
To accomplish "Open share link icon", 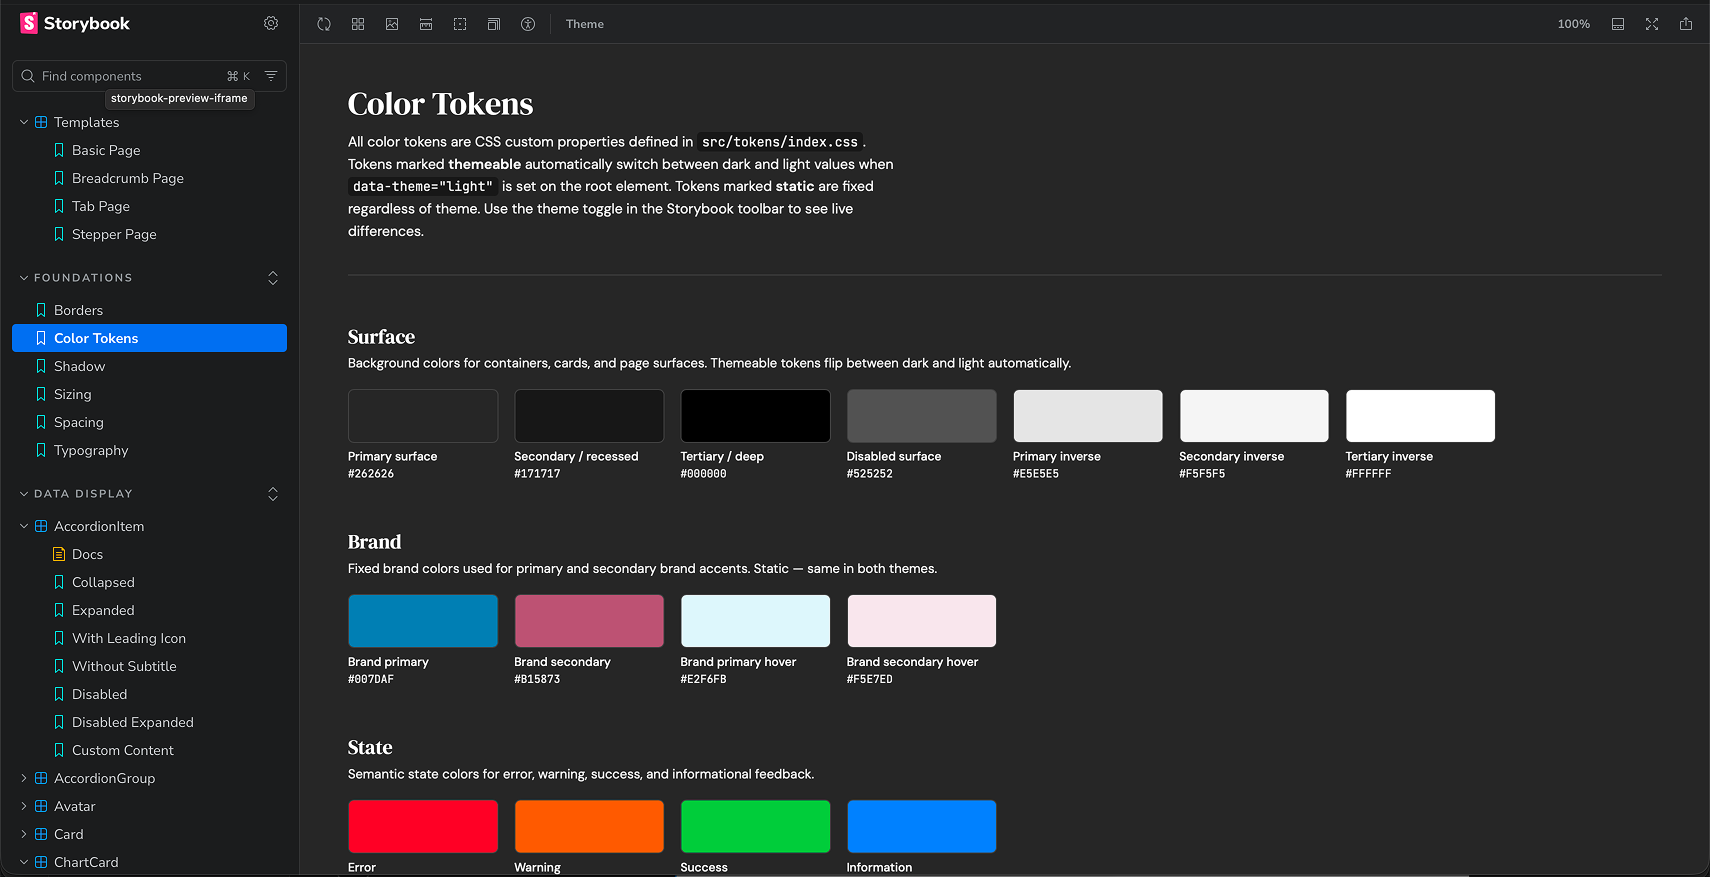I will click(x=1686, y=24).
